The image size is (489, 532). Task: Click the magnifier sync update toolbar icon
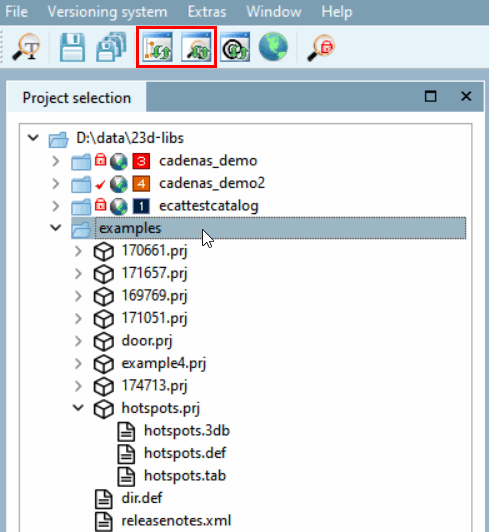coord(196,47)
